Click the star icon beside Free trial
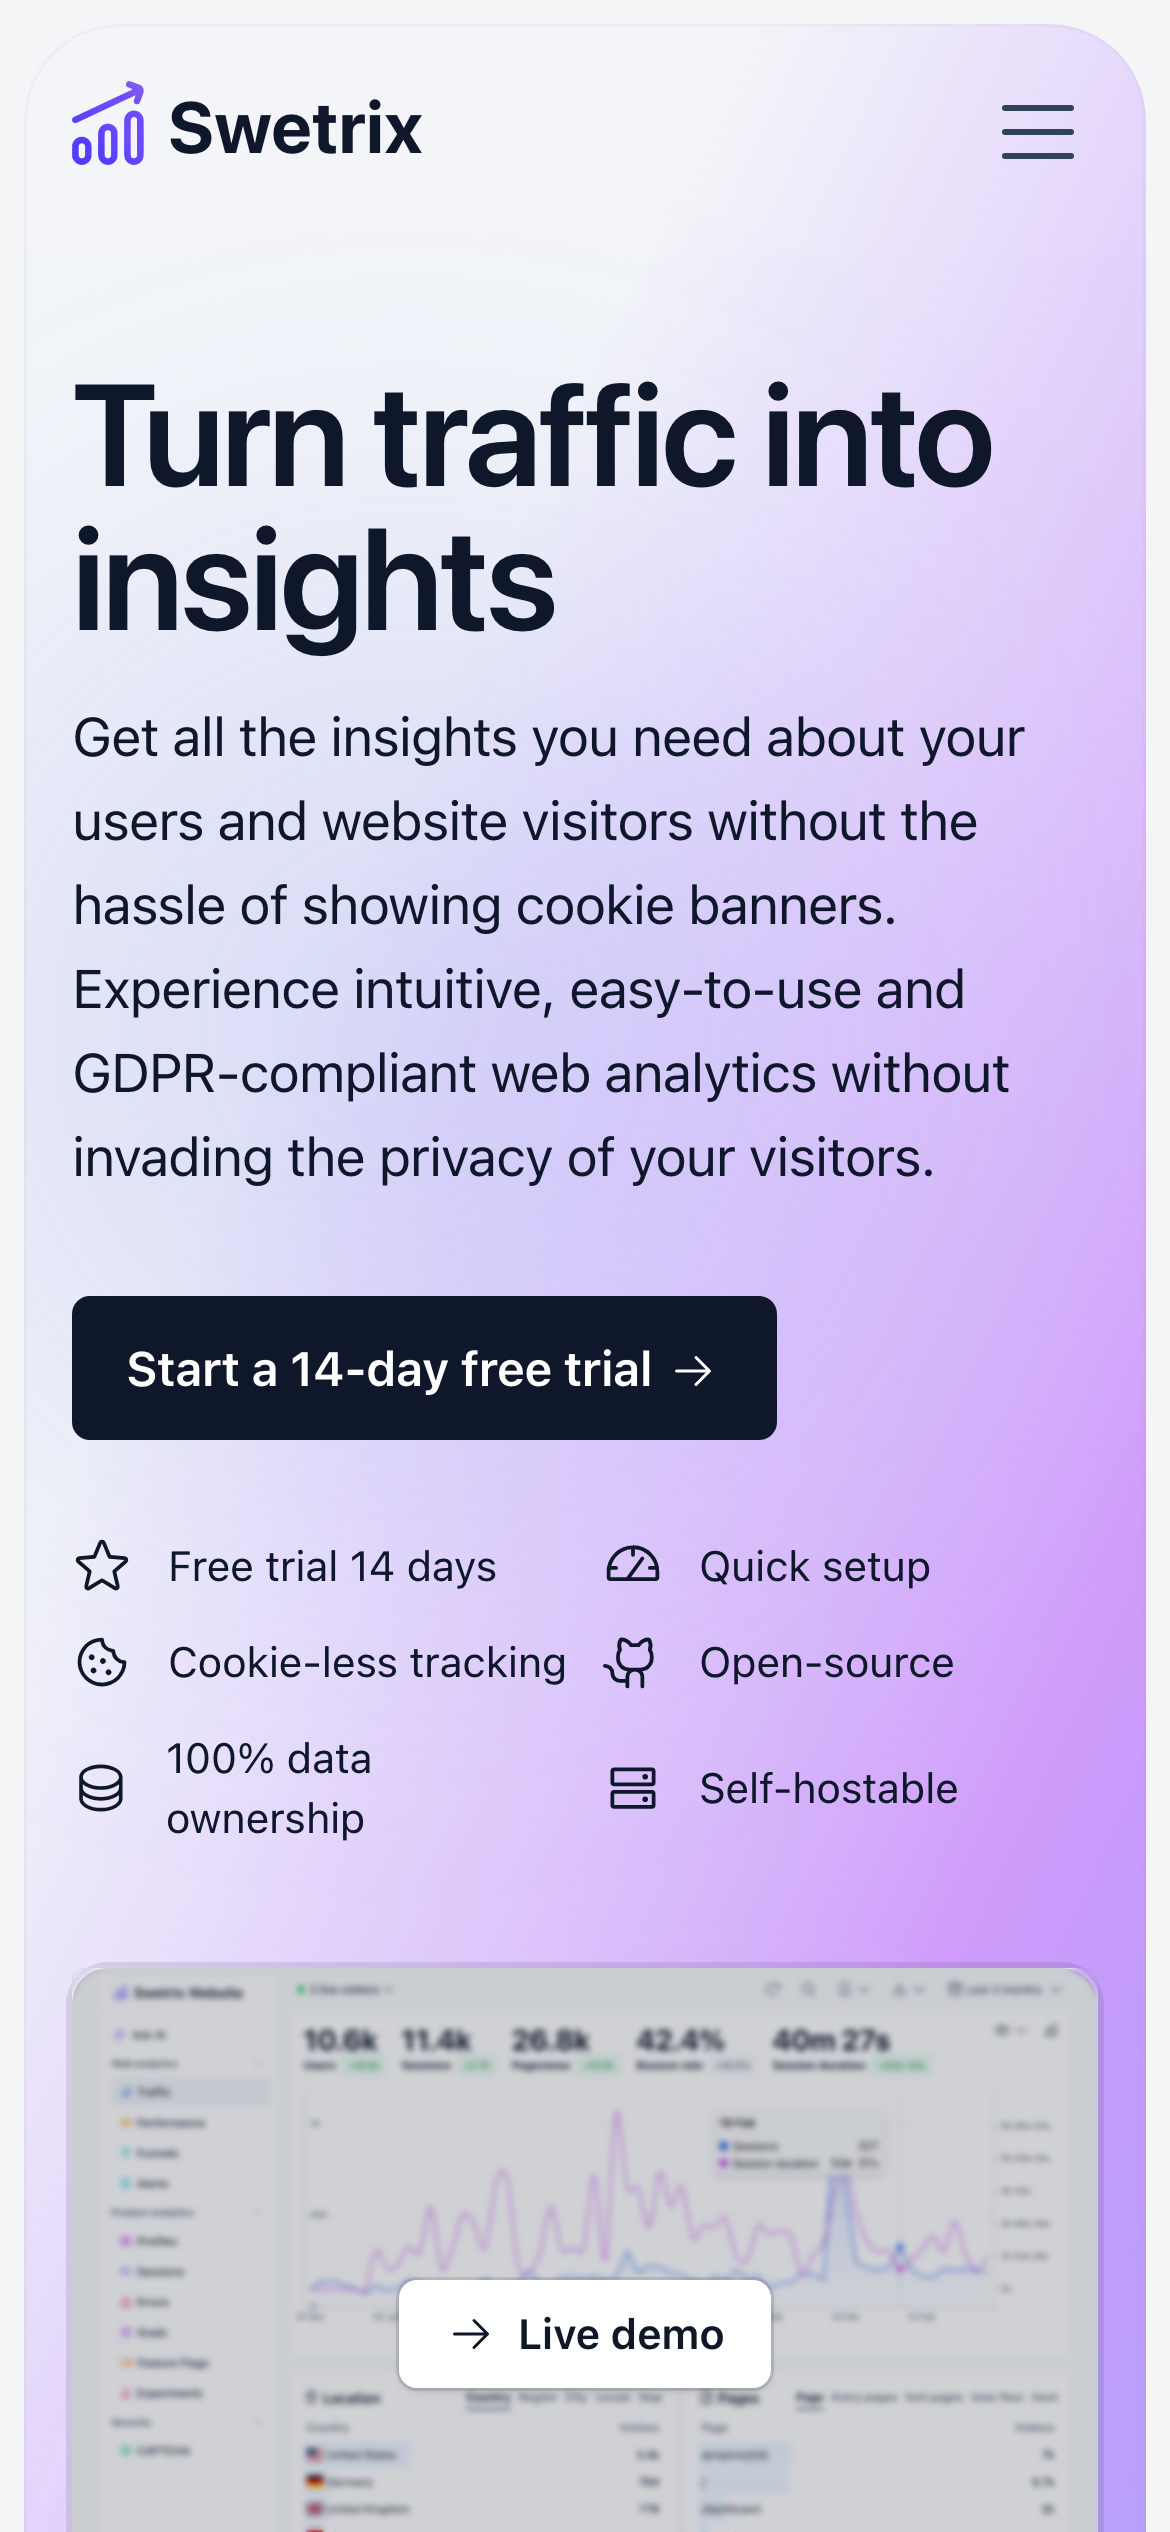1170x2532 pixels. point(102,1566)
